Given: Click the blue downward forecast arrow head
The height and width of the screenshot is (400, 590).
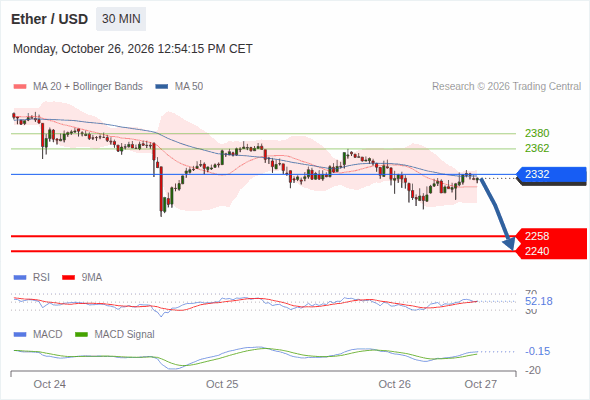Looking at the screenshot, I should click(510, 244).
